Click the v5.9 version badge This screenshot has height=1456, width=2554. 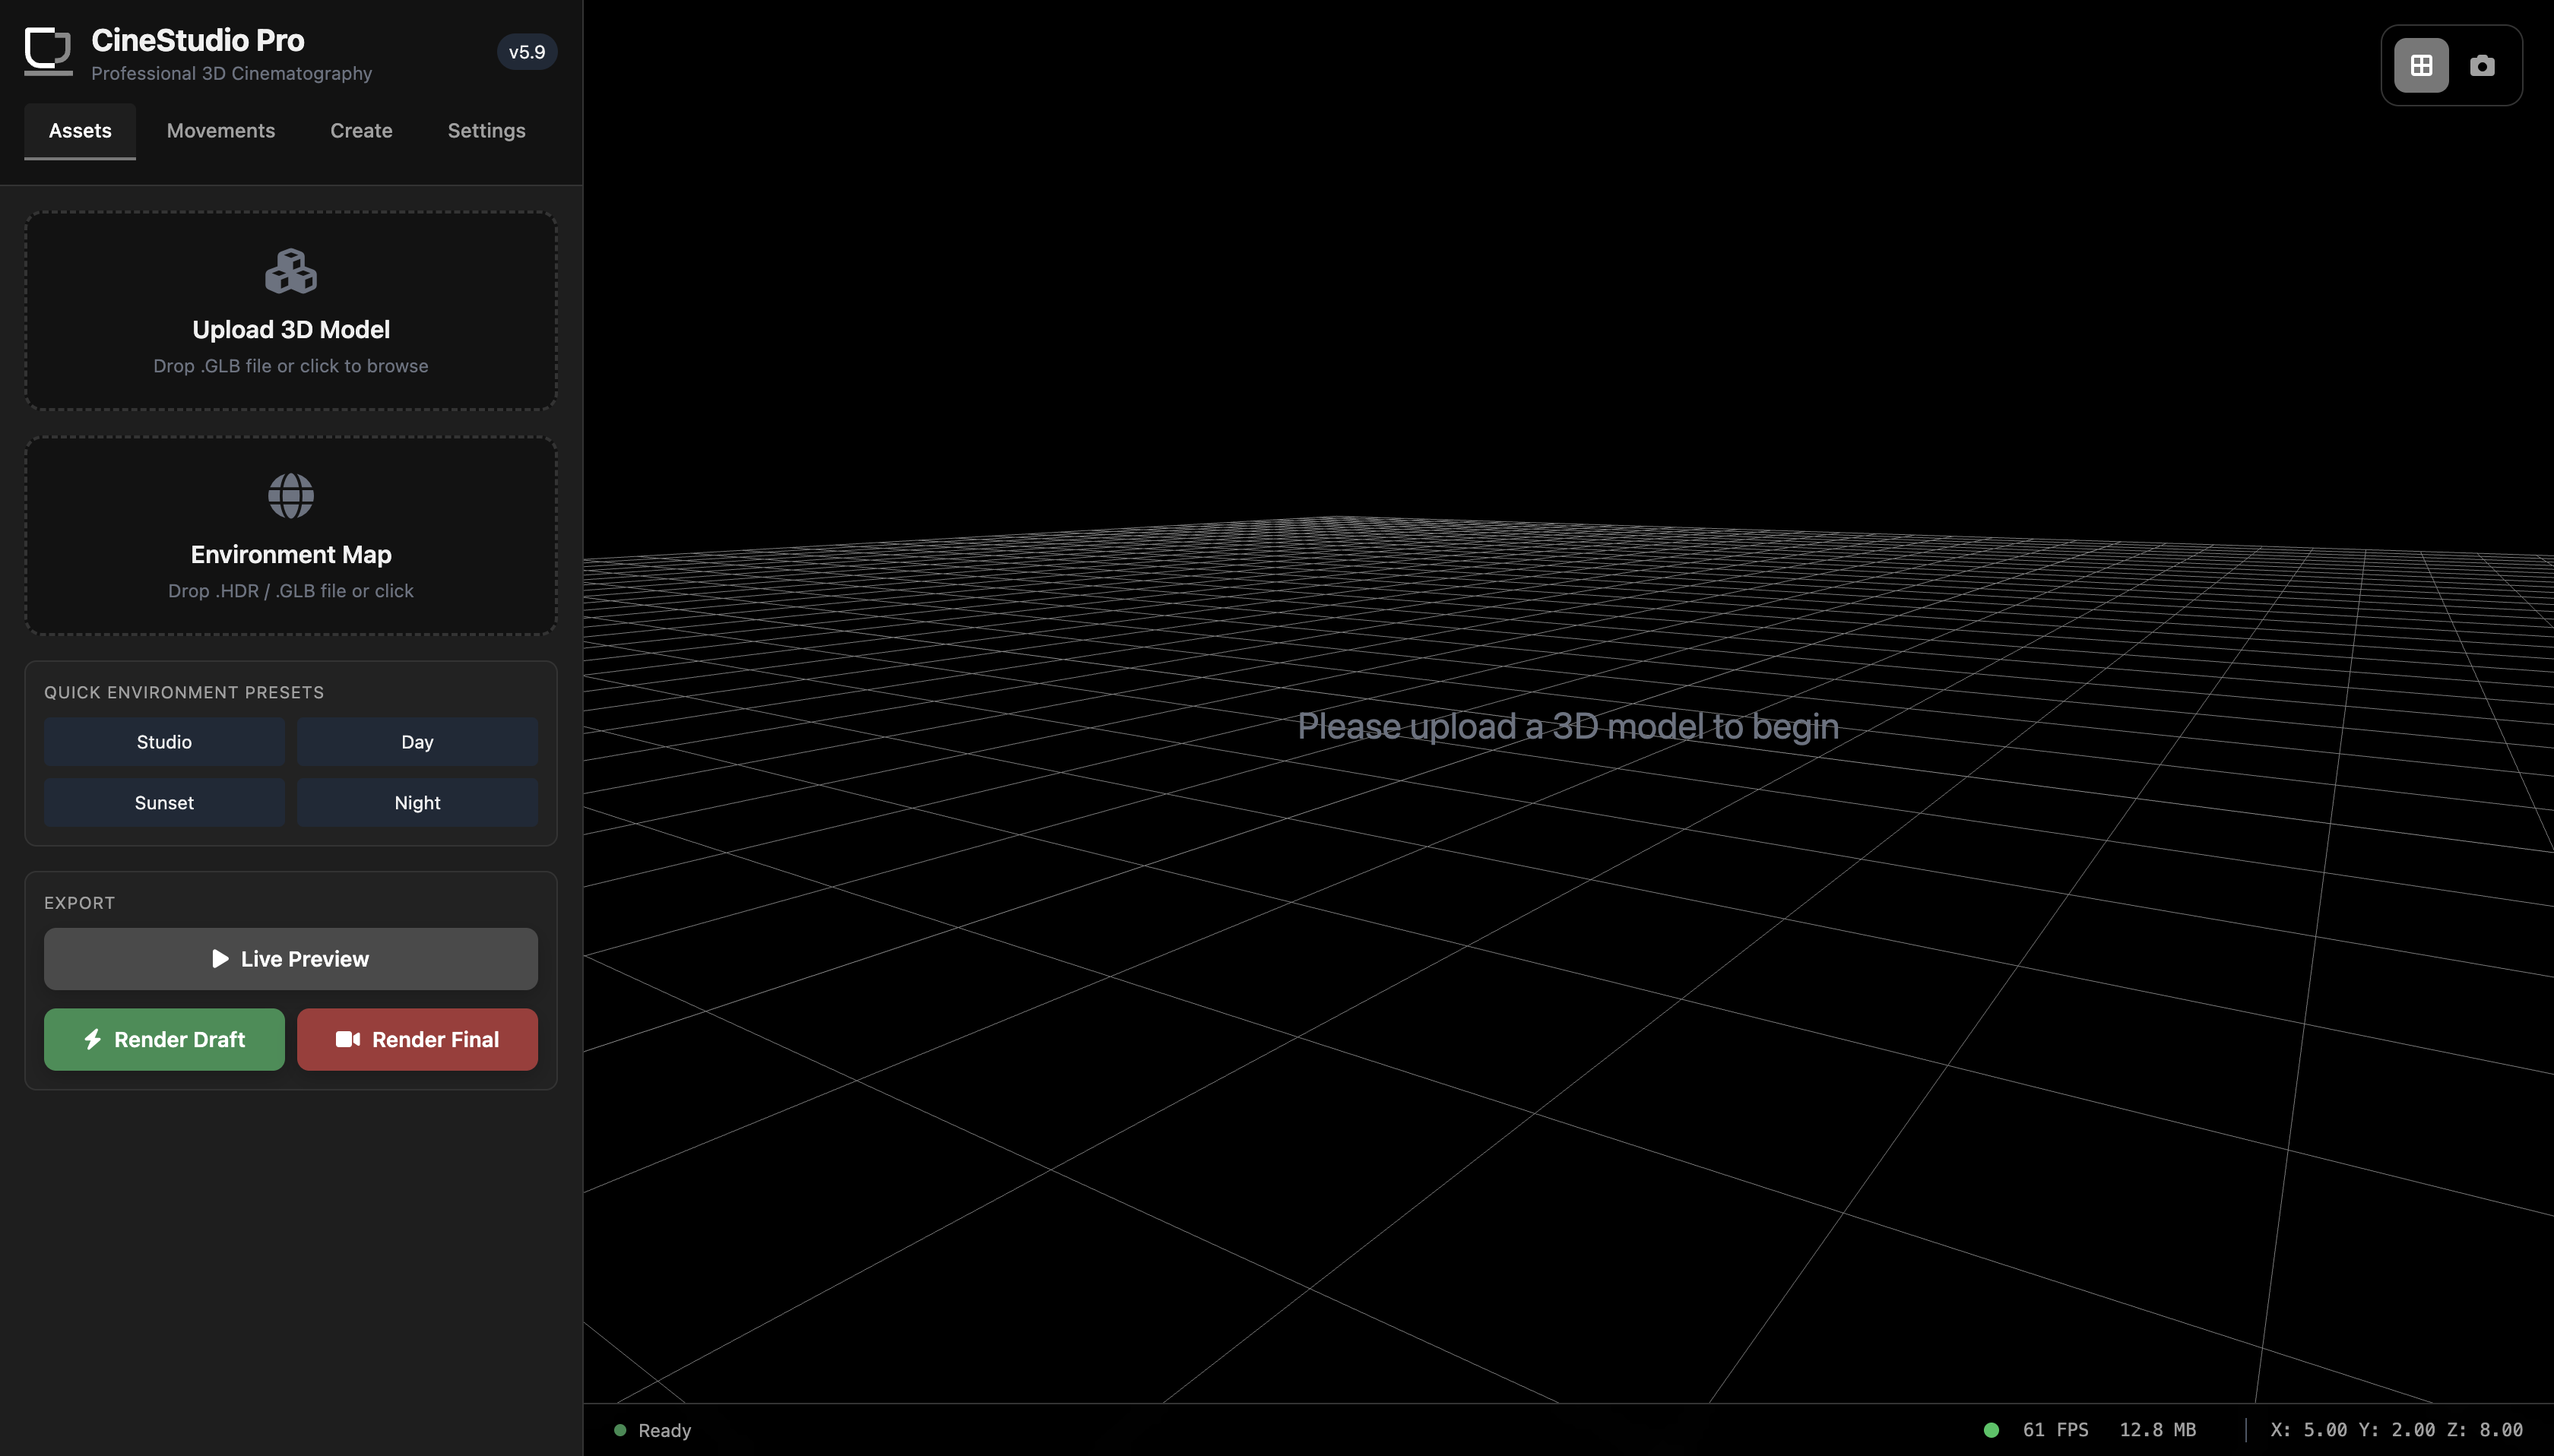pyautogui.click(x=527, y=52)
